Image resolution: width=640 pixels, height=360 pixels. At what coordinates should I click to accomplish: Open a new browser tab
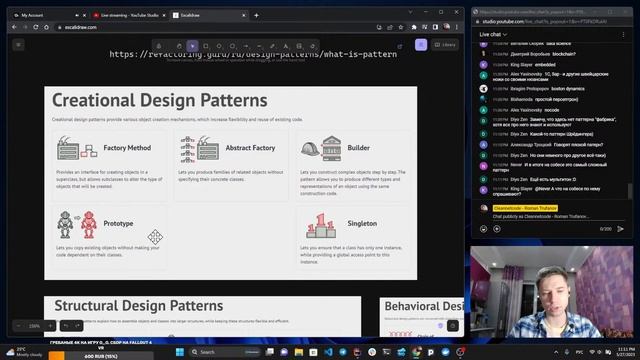pyautogui.click(x=256, y=15)
